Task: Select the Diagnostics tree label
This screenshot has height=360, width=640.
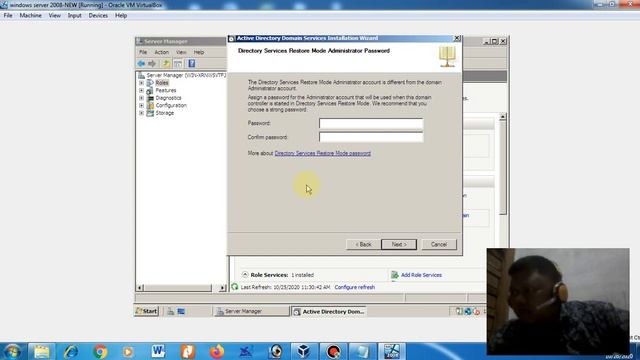Action: (x=168, y=98)
